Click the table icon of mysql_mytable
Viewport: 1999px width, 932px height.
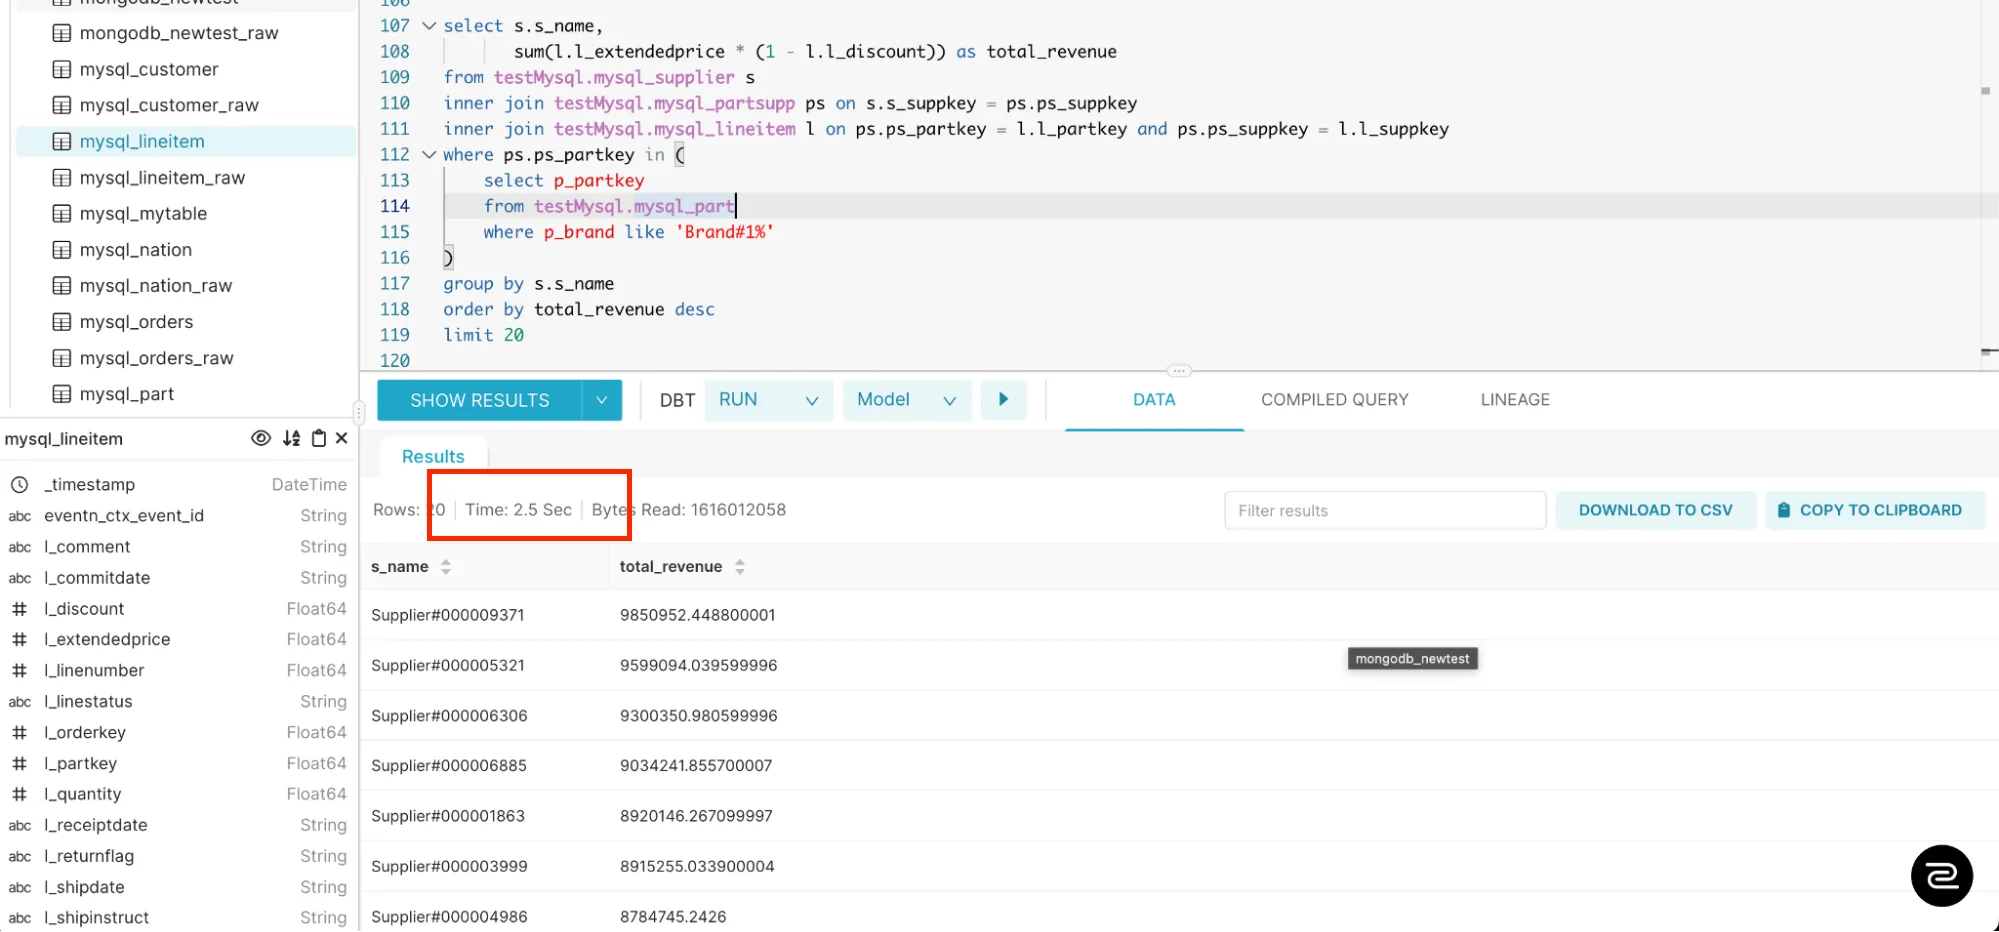pos(62,214)
